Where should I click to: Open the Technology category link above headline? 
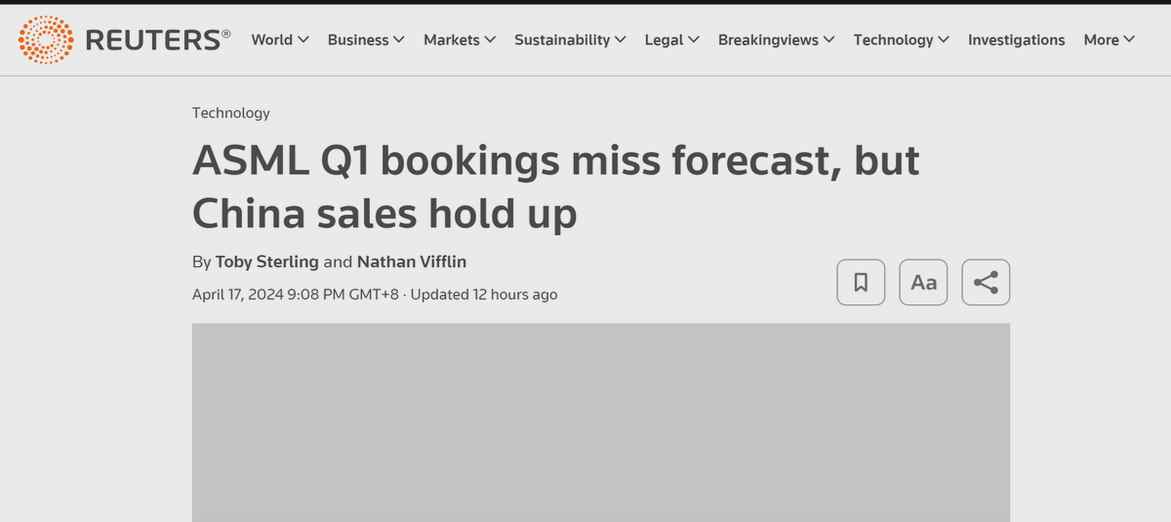point(231,113)
